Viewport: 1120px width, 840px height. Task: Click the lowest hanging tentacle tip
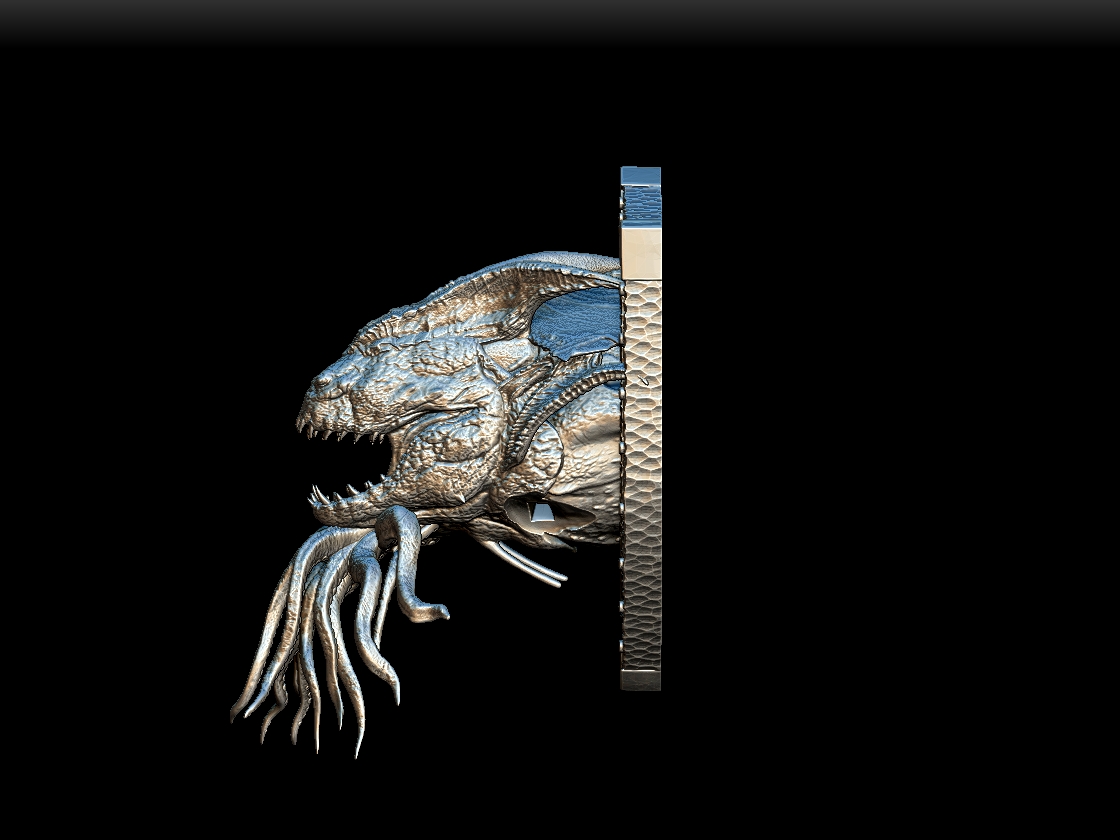click(x=358, y=746)
